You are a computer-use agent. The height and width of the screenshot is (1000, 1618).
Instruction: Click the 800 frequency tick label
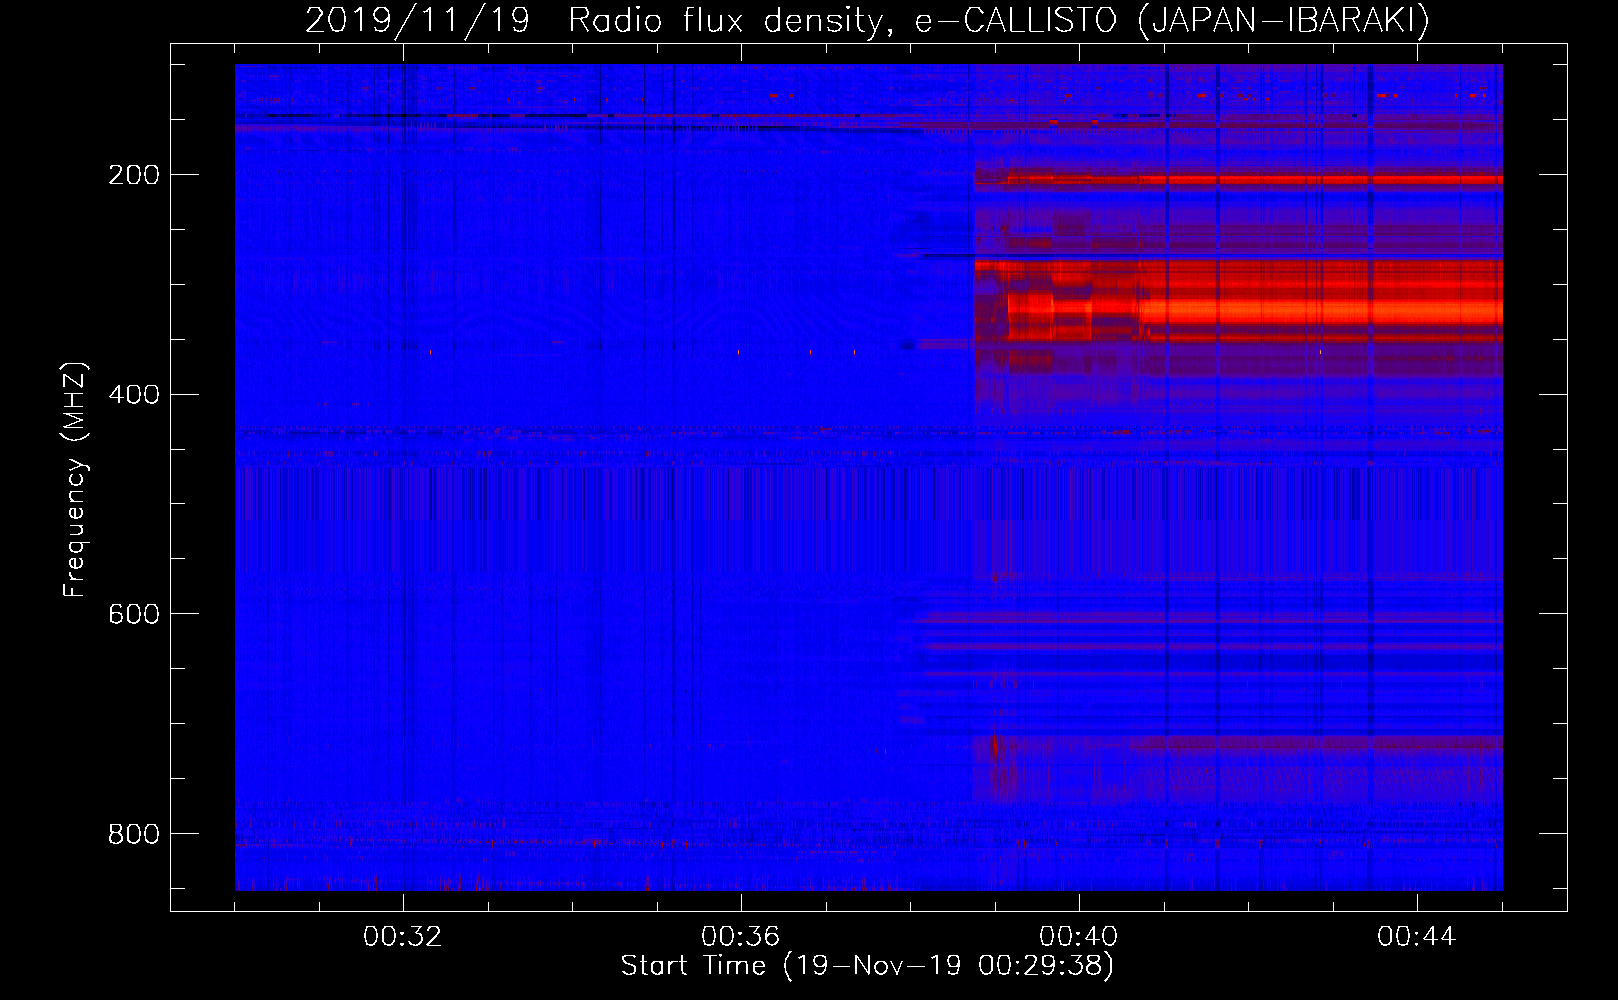coord(133,833)
